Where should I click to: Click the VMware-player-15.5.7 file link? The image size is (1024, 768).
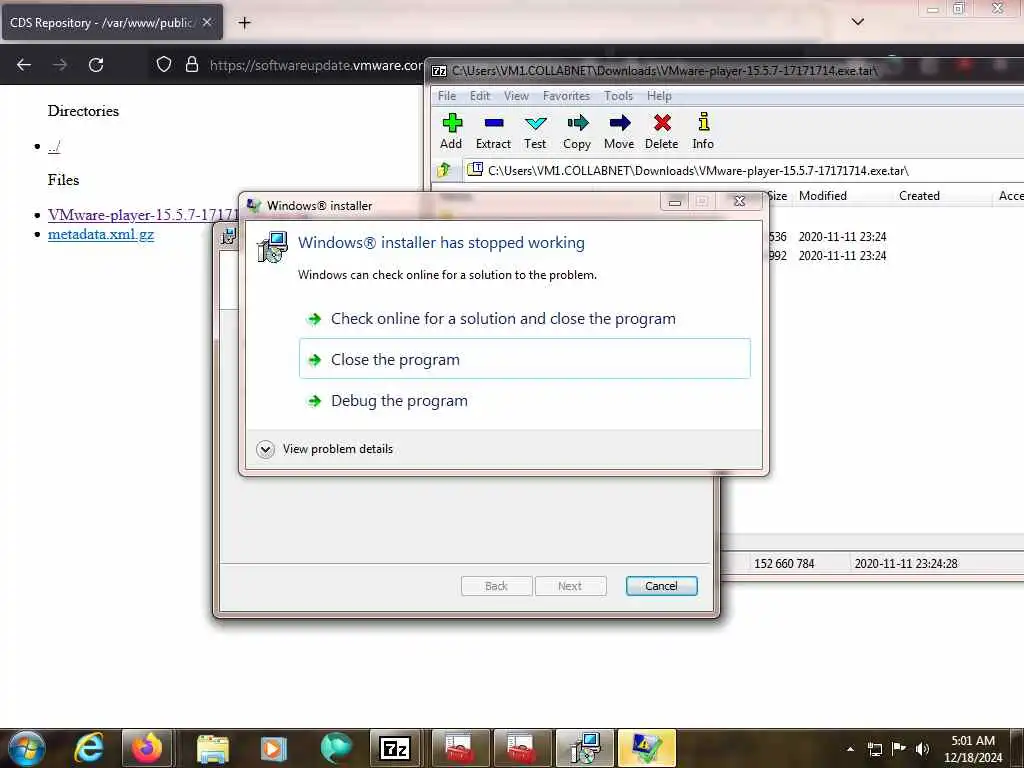pyautogui.click(x=143, y=215)
